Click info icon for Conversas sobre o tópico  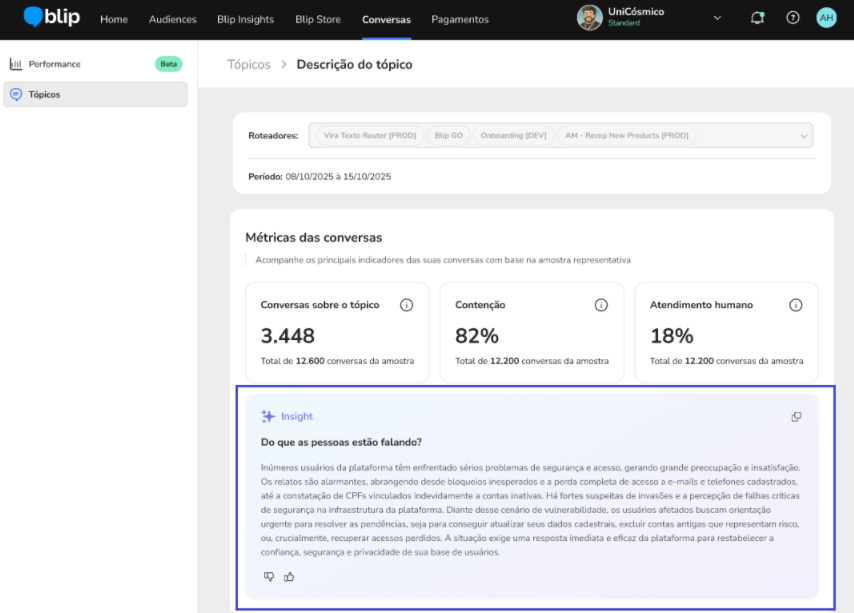coord(406,305)
